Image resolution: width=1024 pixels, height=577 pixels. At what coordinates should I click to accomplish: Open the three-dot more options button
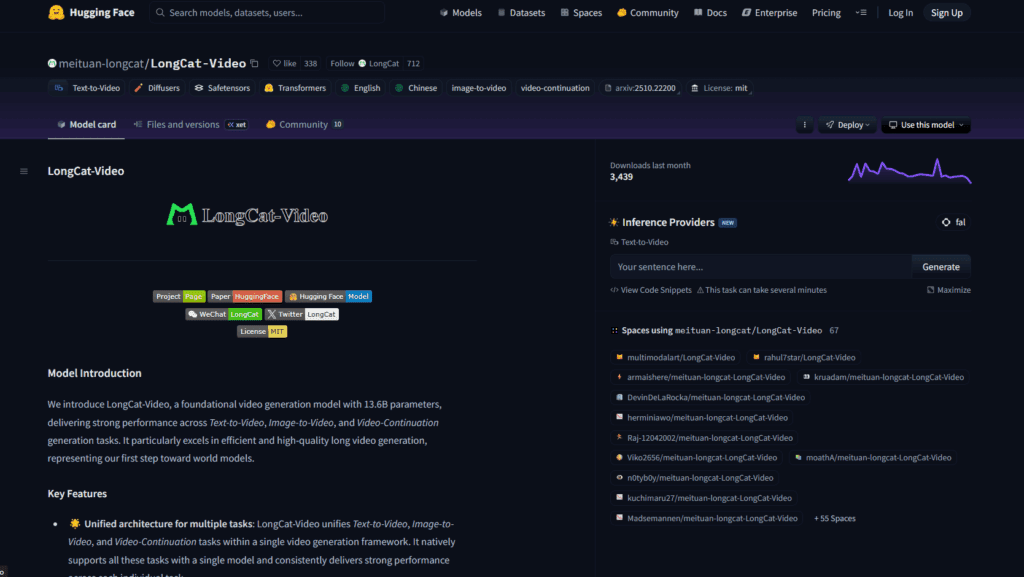pyautogui.click(x=805, y=125)
